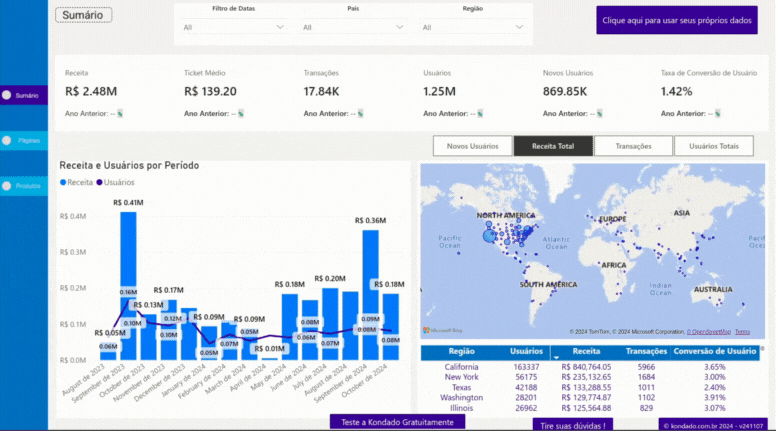Click the trend icon under Ticket Médio
Image resolution: width=776 pixels, height=431 pixels.
pyautogui.click(x=240, y=113)
